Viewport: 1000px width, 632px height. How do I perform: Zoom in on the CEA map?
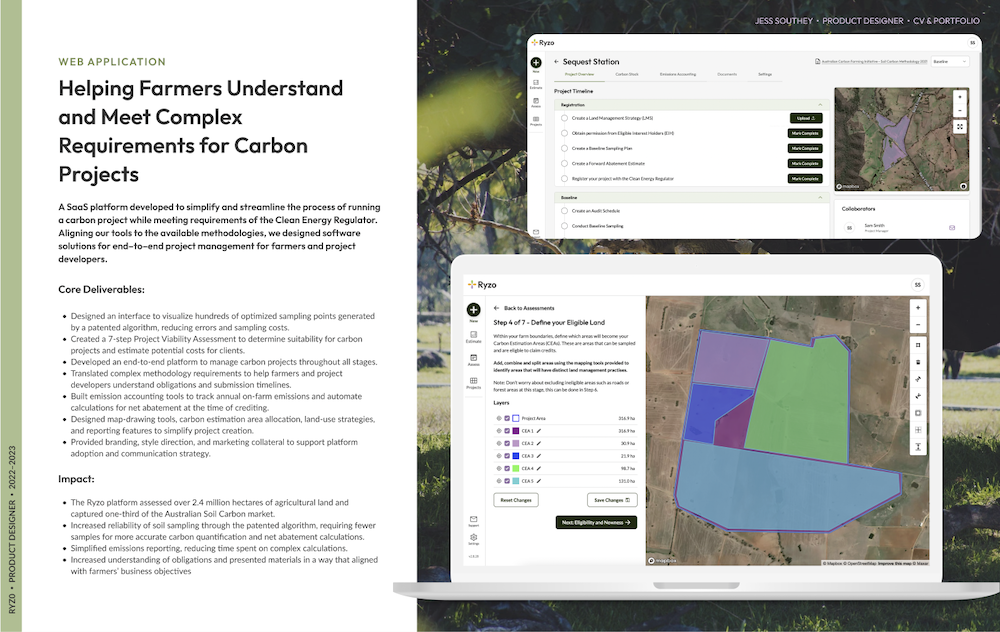click(917, 308)
